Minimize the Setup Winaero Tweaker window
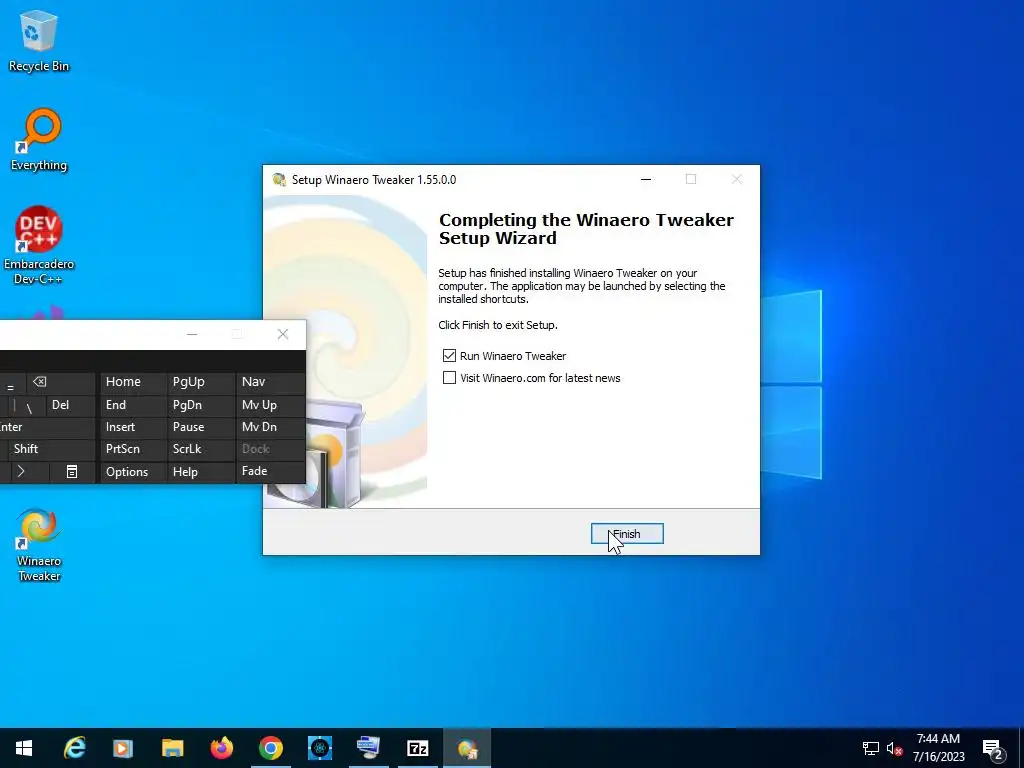This screenshot has height=768, width=1024. (646, 180)
